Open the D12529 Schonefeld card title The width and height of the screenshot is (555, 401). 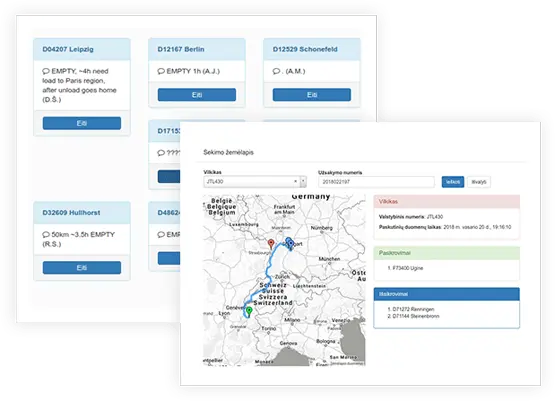pyautogui.click(x=305, y=49)
